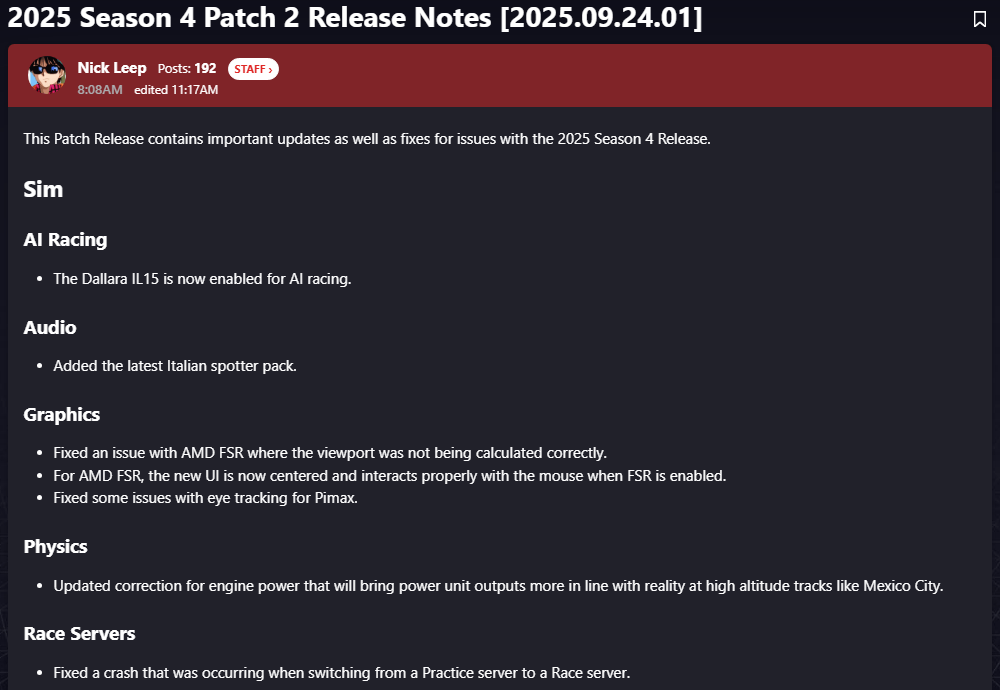
Task: Click the Posts: 192 count
Action: 187,69
